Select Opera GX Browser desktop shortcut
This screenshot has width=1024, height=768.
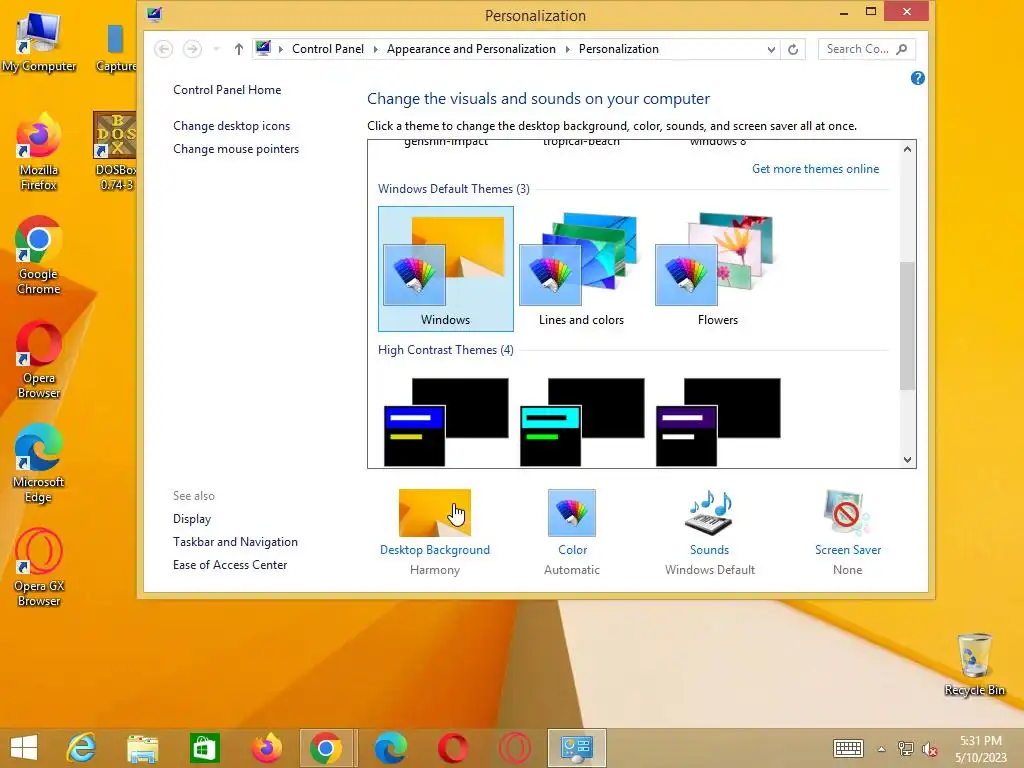[39, 567]
